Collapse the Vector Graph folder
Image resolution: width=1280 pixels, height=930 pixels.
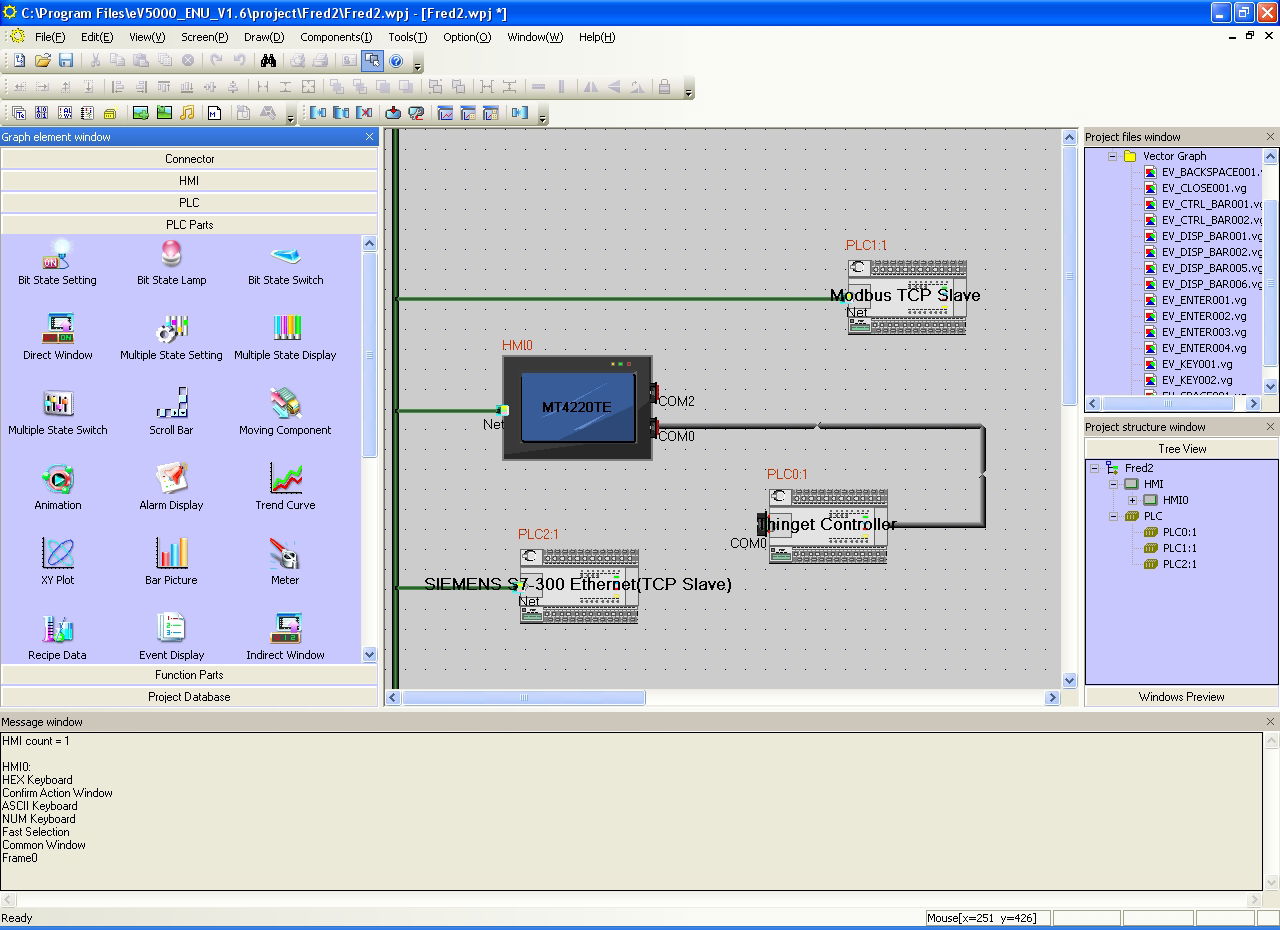[x=1112, y=156]
